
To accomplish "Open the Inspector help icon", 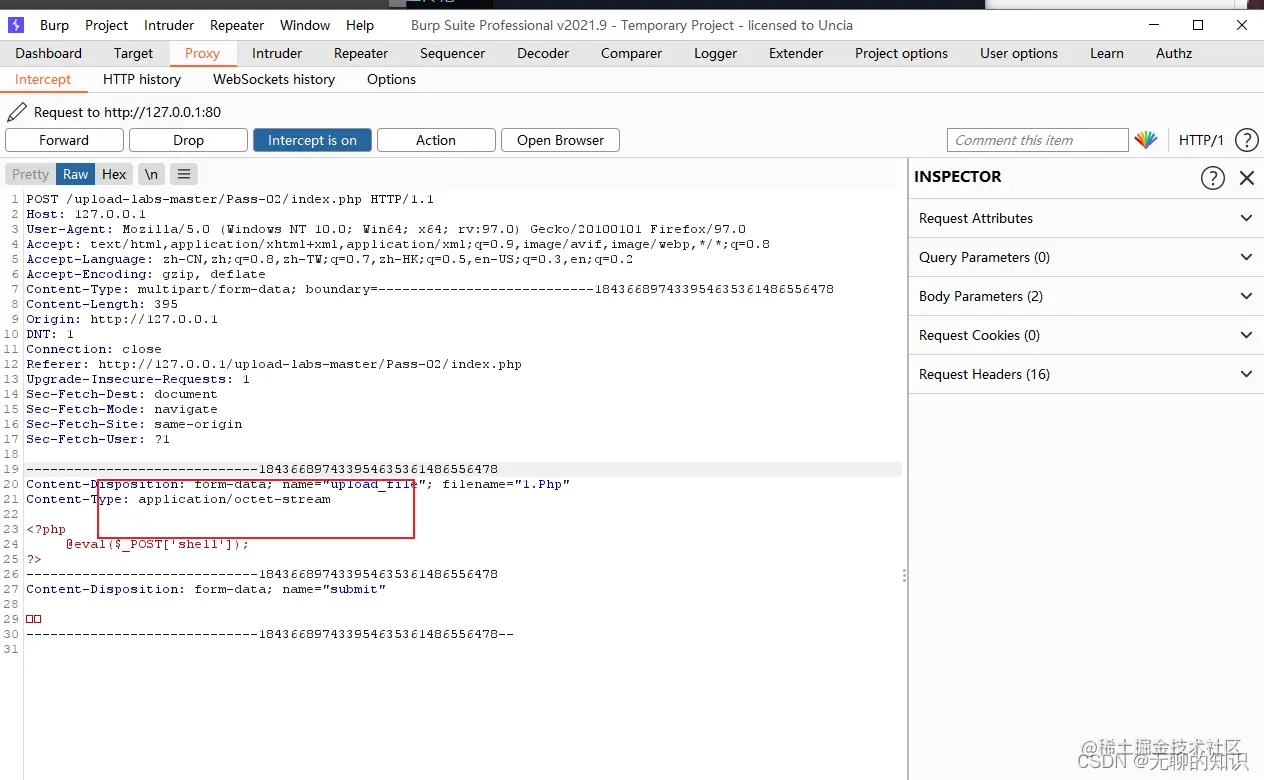I will [x=1212, y=178].
